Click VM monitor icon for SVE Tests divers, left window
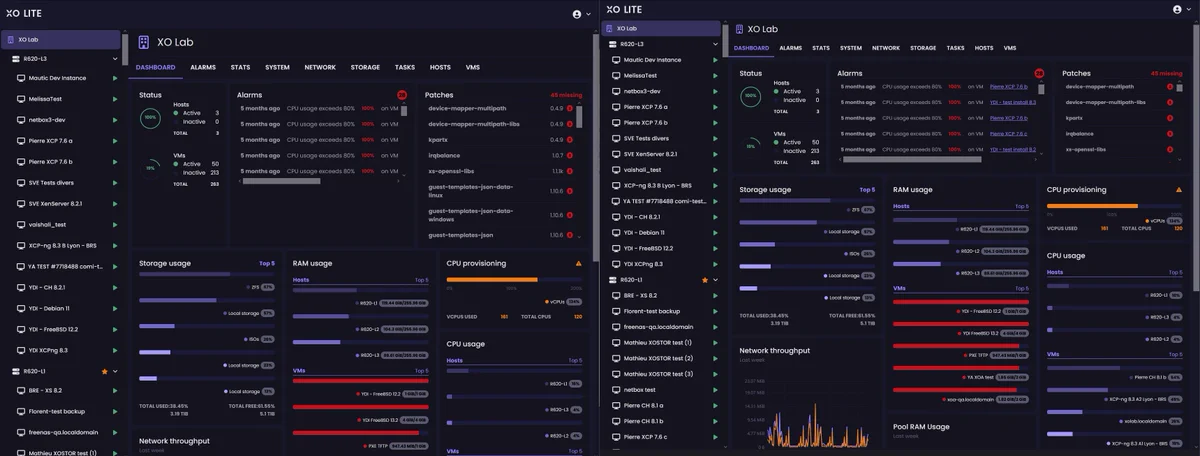Viewport: 1200px width, 456px height. 21,183
